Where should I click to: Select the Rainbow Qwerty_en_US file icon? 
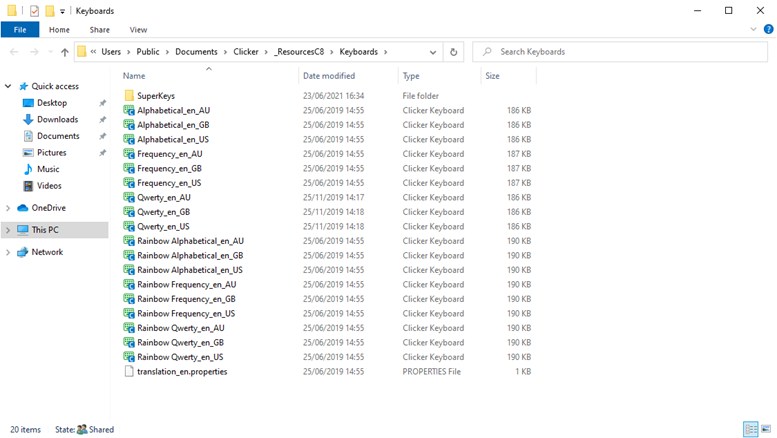pyautogui.click(x=129, y=357)
